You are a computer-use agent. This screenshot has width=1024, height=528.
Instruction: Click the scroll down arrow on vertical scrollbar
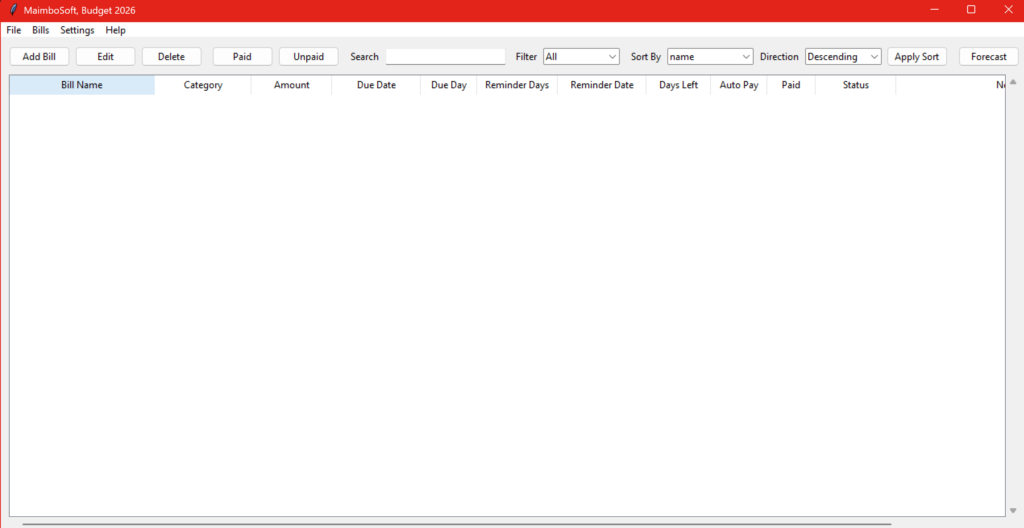[x=1013, y=511]
